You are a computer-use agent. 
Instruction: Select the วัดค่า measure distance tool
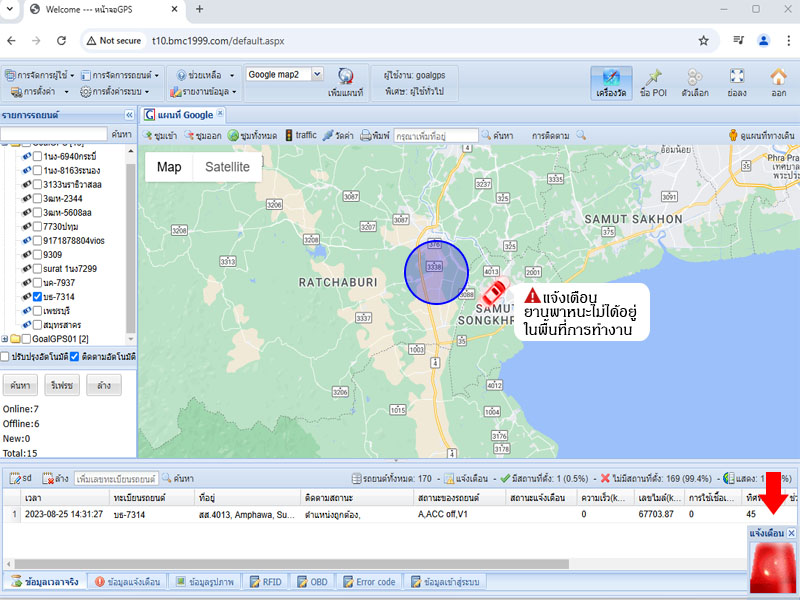click(338, 136)
